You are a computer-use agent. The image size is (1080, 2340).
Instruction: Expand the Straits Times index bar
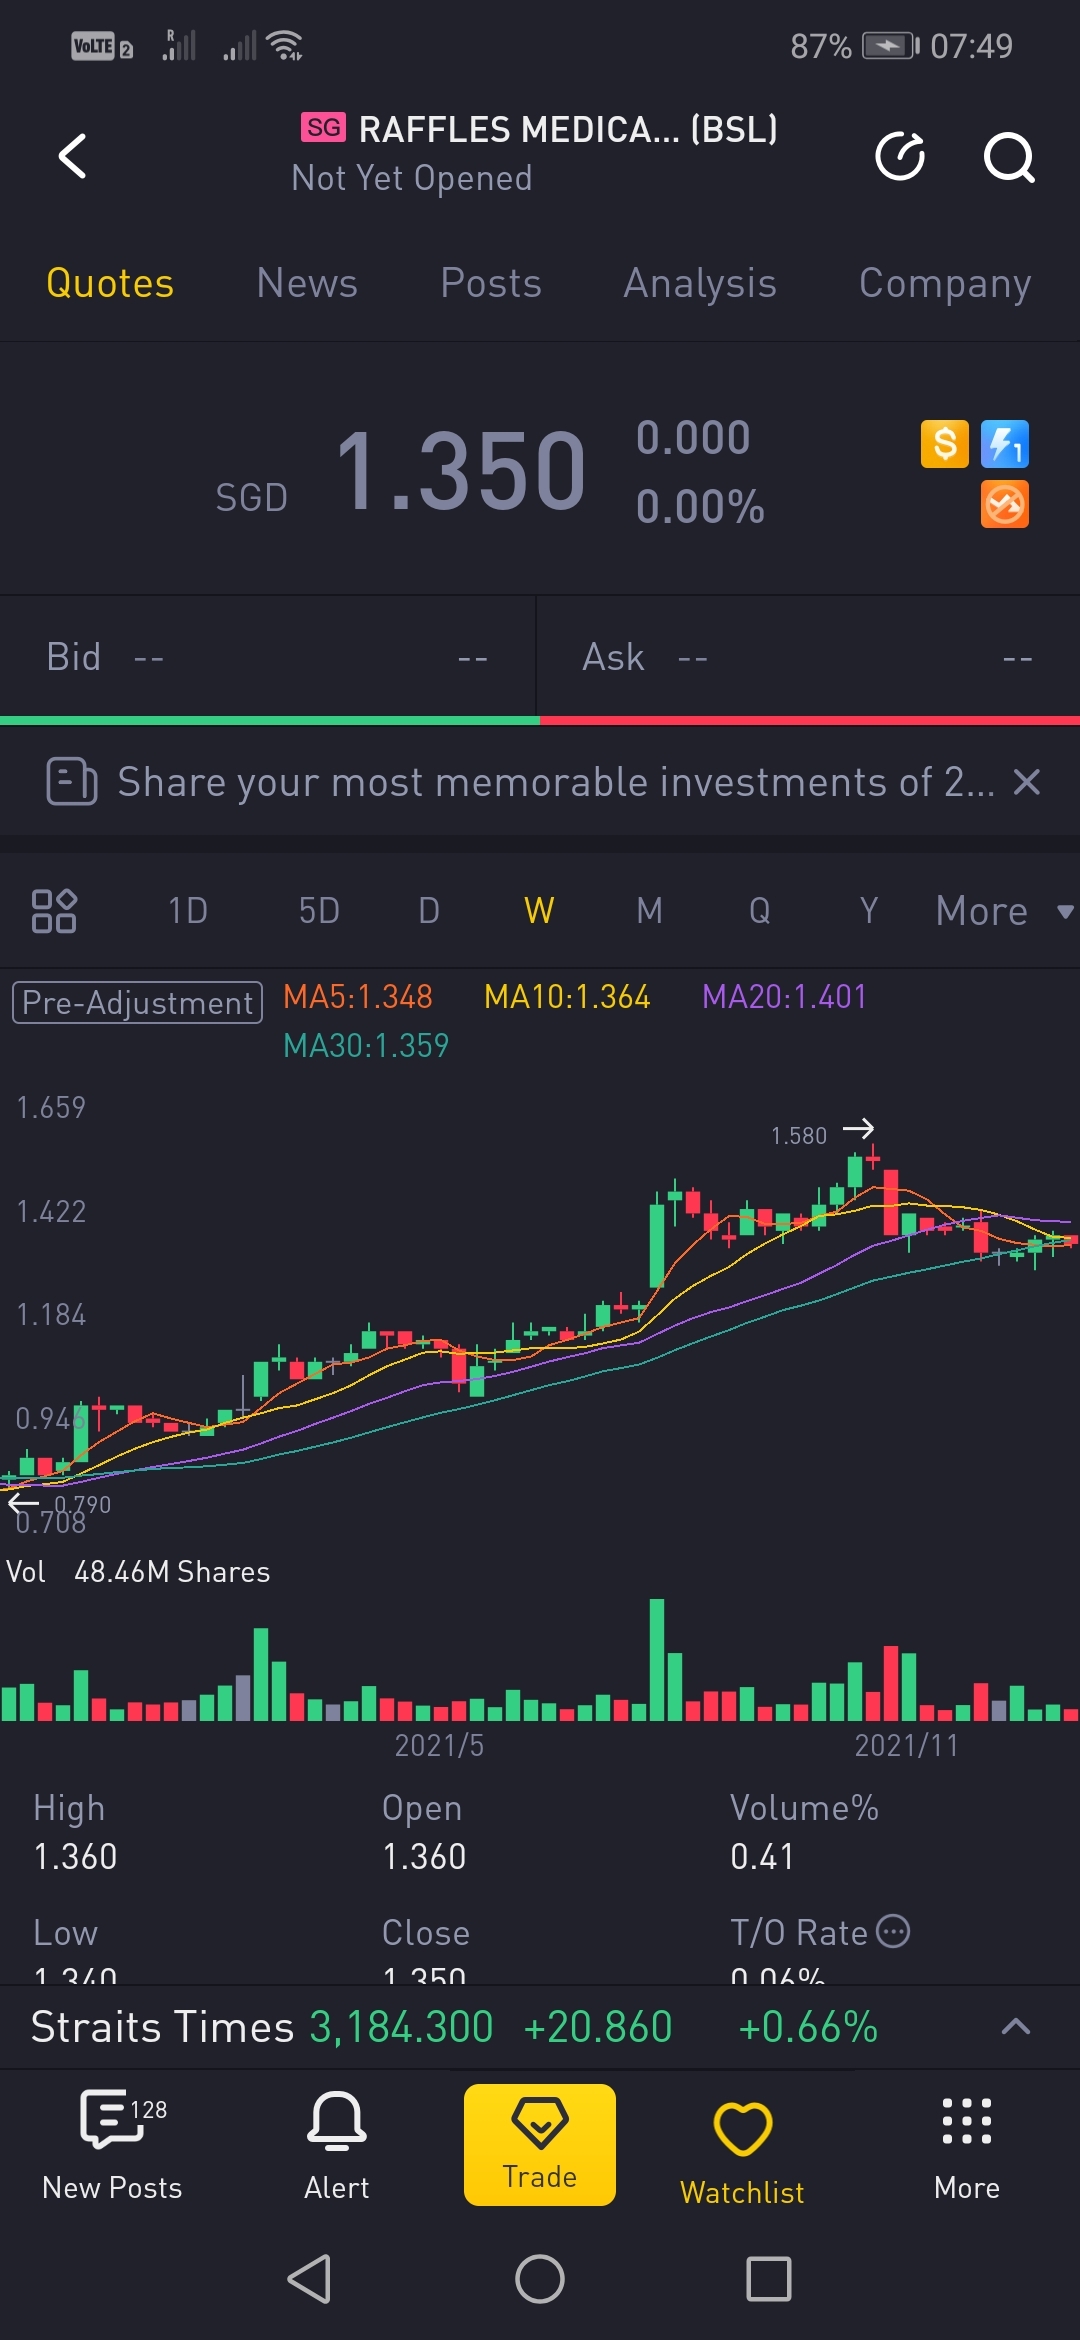[x=1015, y=2026]
